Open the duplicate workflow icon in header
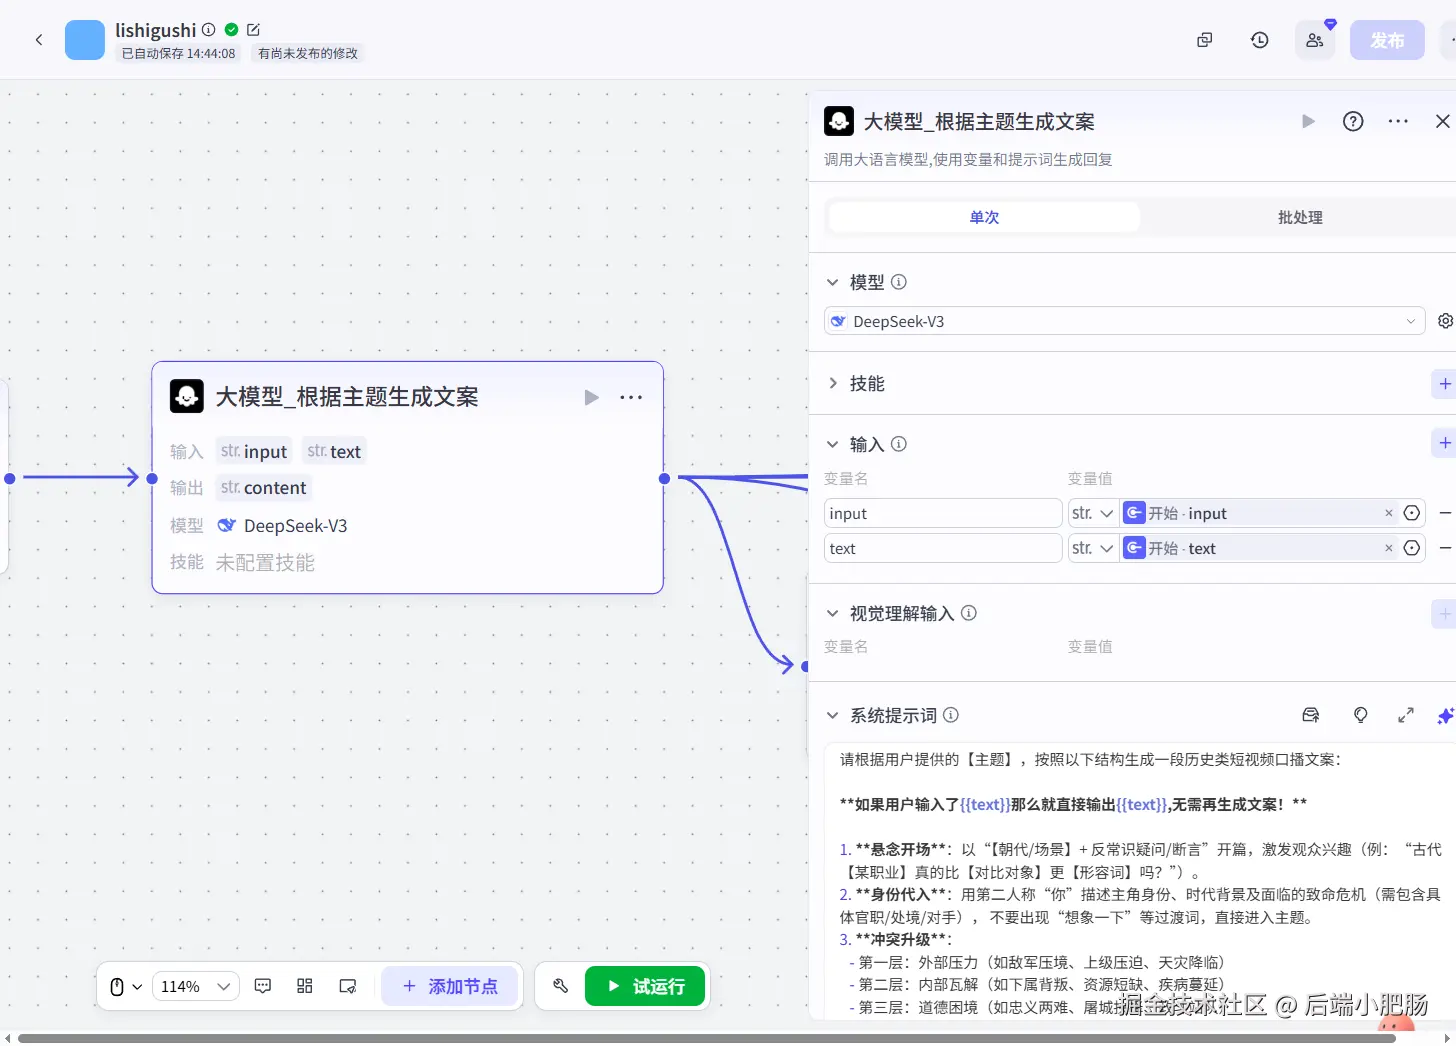The width and height of the screenshot is (1456, 1046). point(1205,40)
